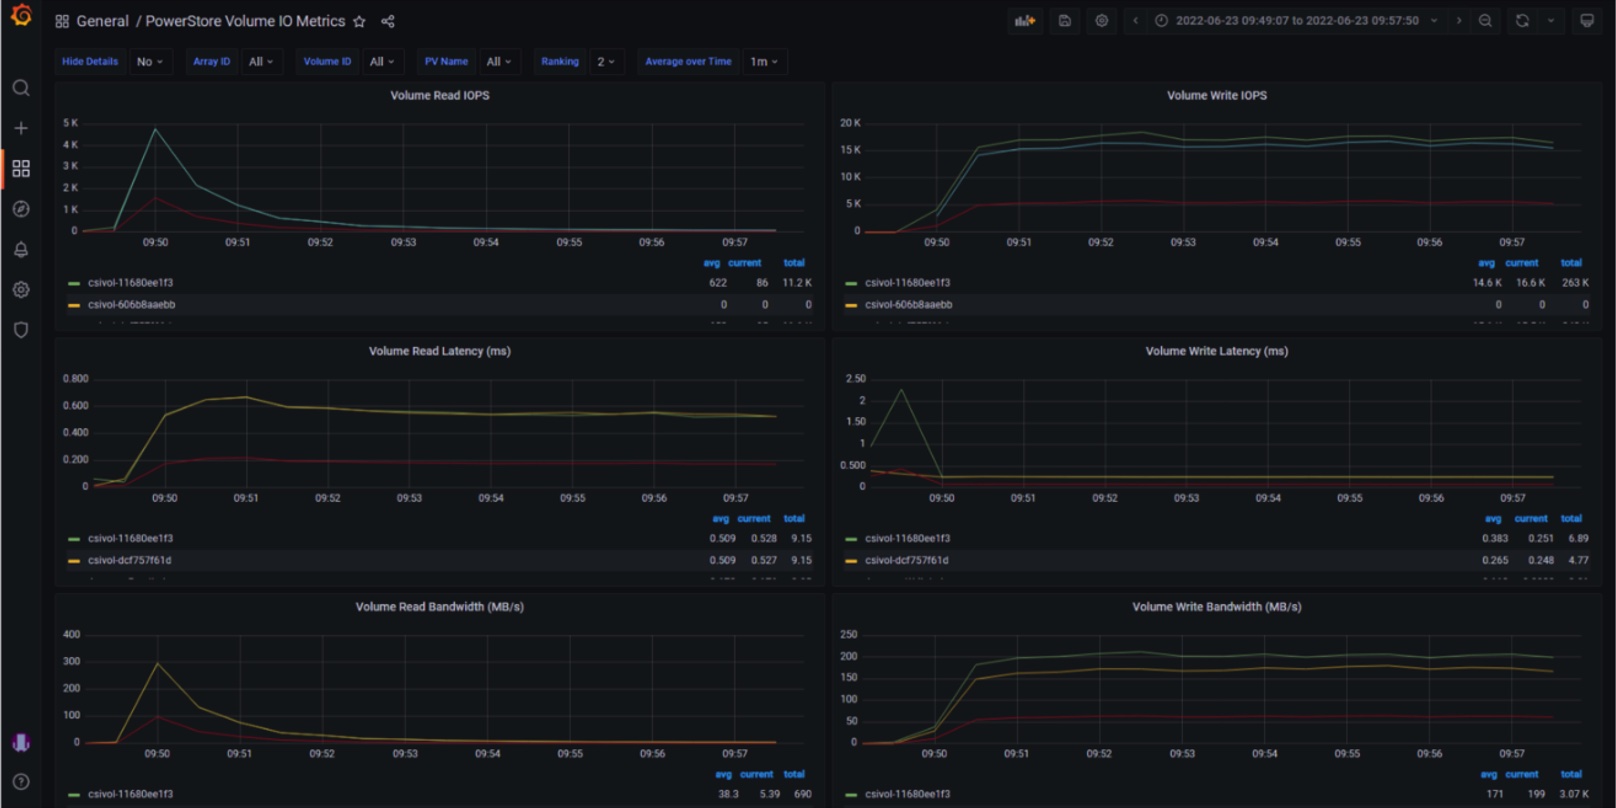The width and height of the screenshot is (1616, 808).
Task: Toggle csivol-11680ee1f3 series in Write Latency legend
Action: 907,539
